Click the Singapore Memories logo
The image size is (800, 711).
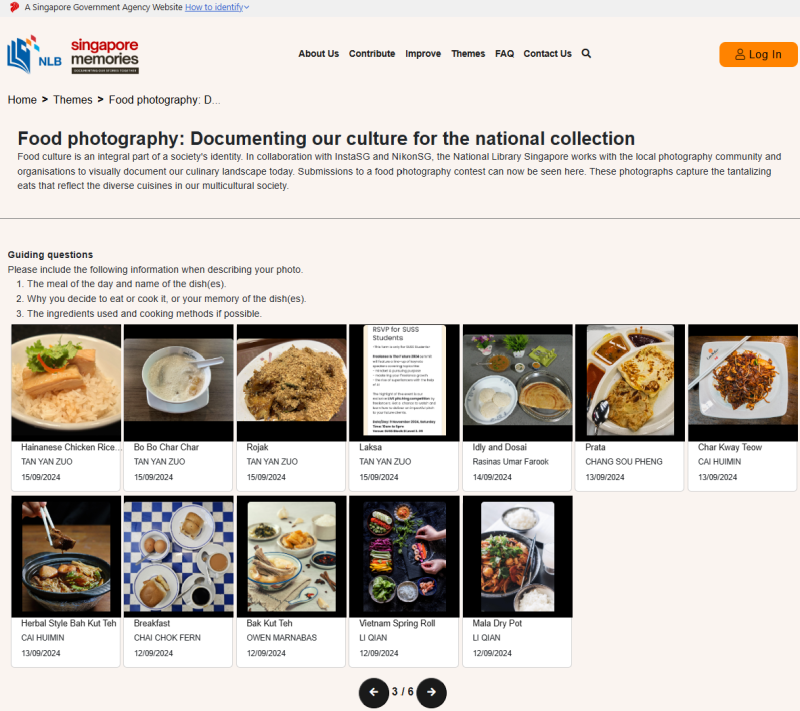(104, 55)
